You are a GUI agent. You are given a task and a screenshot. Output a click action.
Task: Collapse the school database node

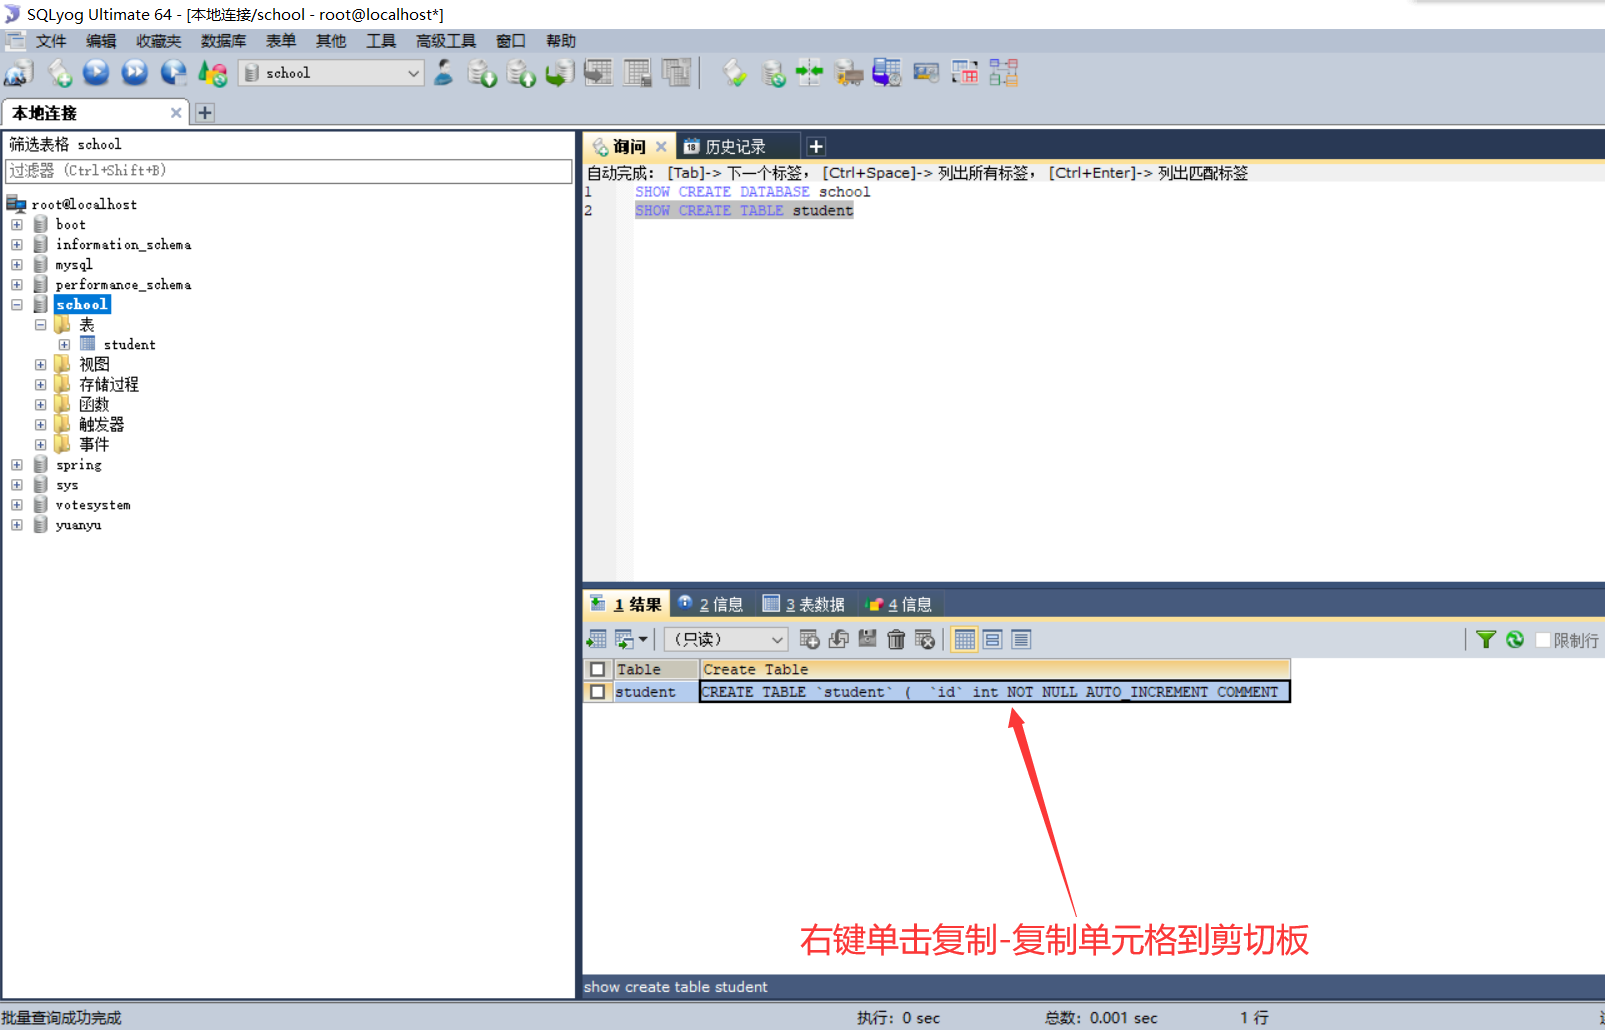coord(17,305)
